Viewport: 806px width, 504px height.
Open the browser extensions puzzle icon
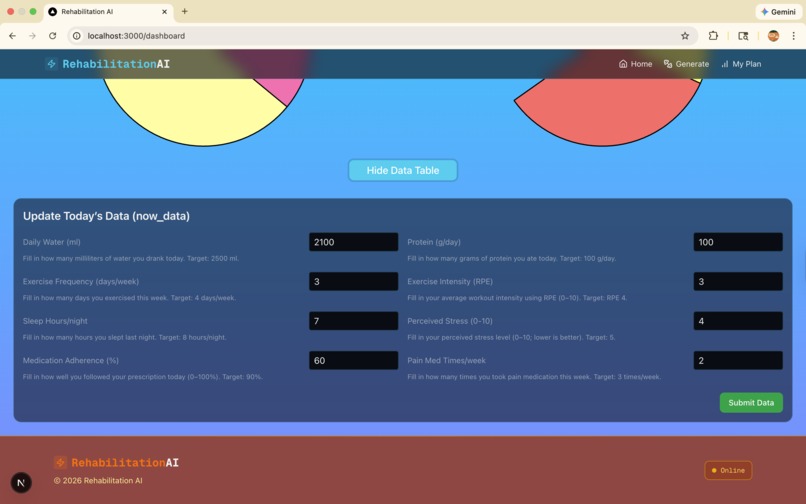(x=713, y=36)
